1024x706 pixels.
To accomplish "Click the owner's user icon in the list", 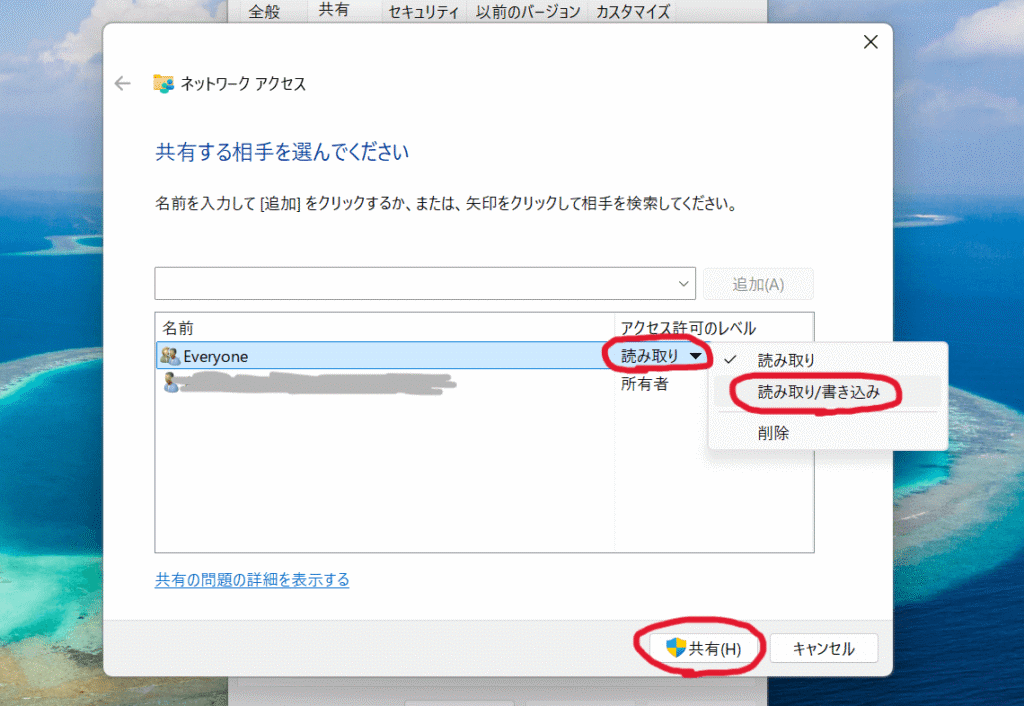I will coord(170,384).
